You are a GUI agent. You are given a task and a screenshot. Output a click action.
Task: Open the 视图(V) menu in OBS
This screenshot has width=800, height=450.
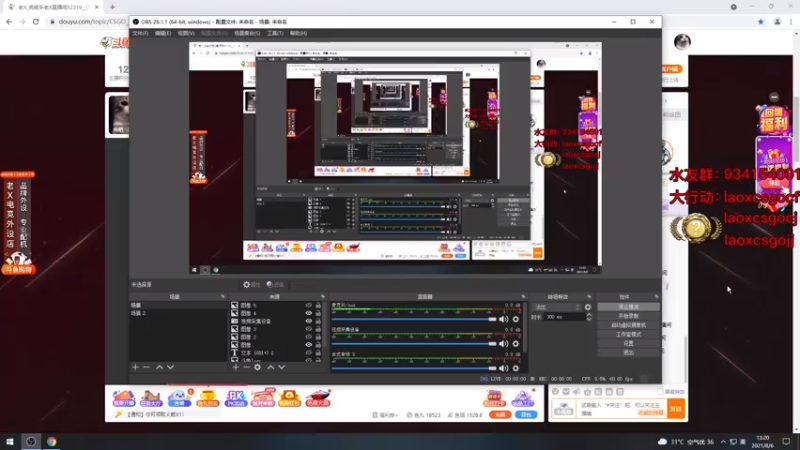pos(186,33)
